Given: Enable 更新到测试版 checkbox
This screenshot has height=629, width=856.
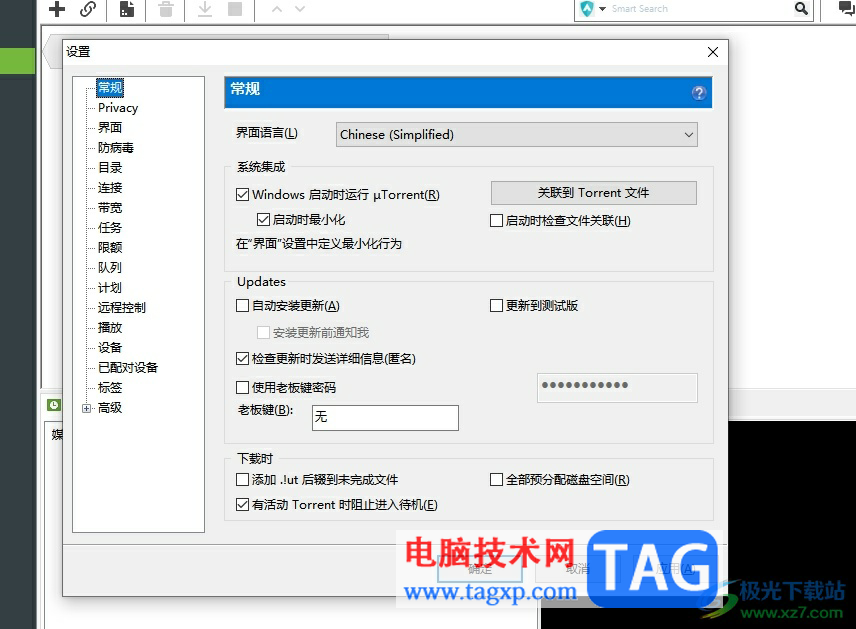Looking at the screenshot, I should click(496, 305).
